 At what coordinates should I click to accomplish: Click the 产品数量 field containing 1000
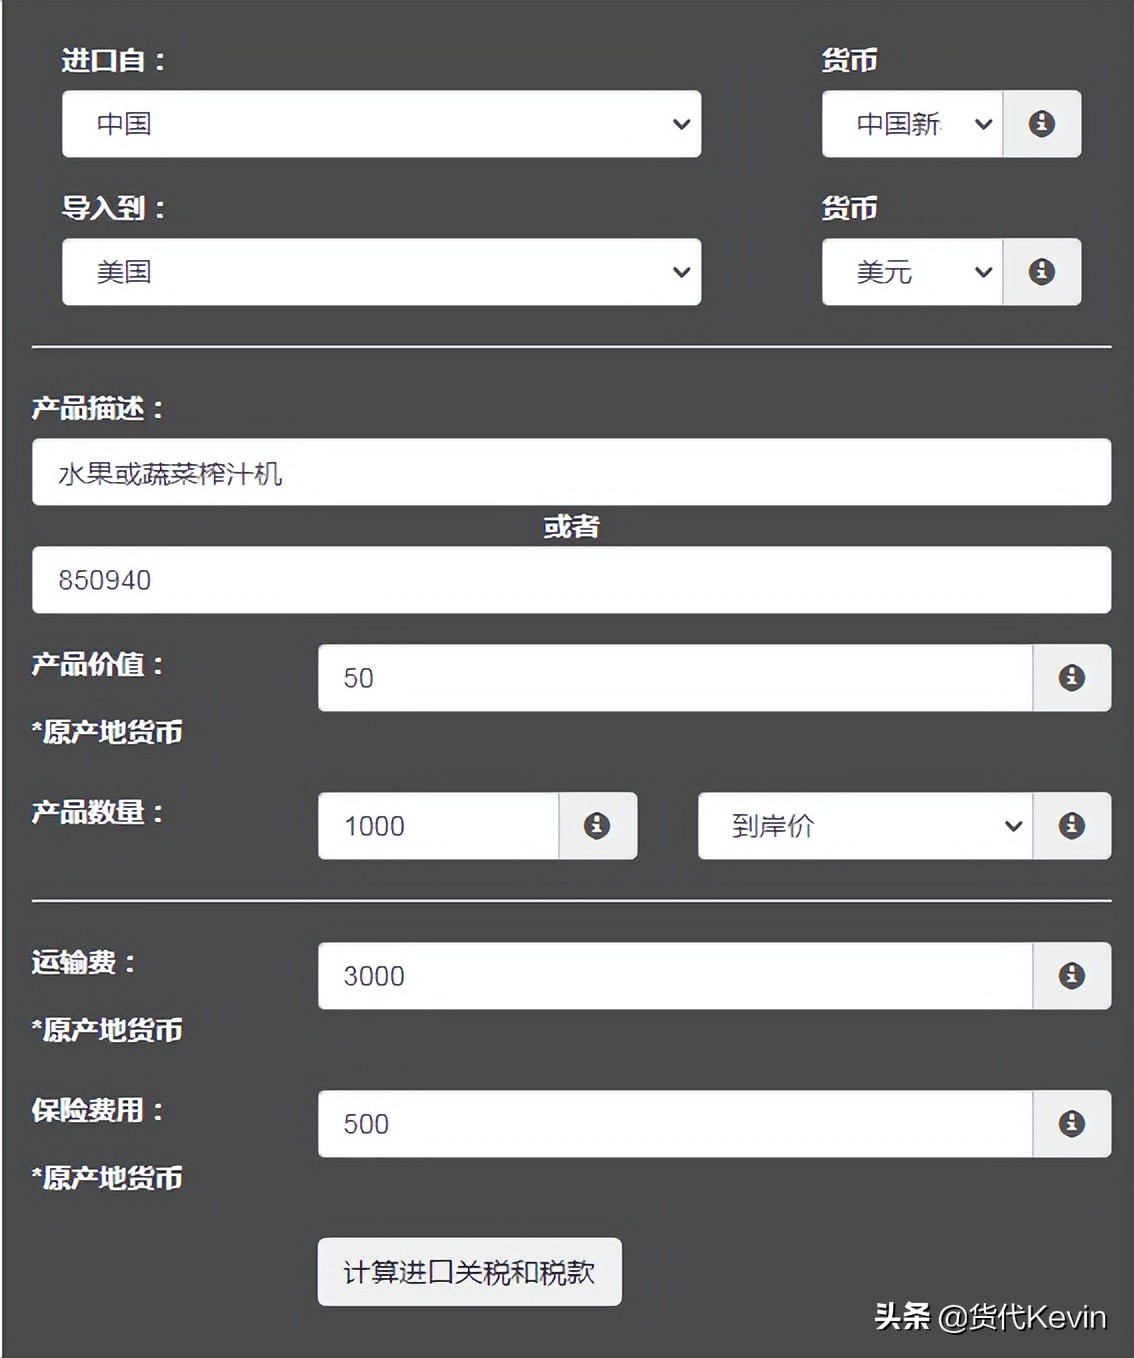click(437, 826)
